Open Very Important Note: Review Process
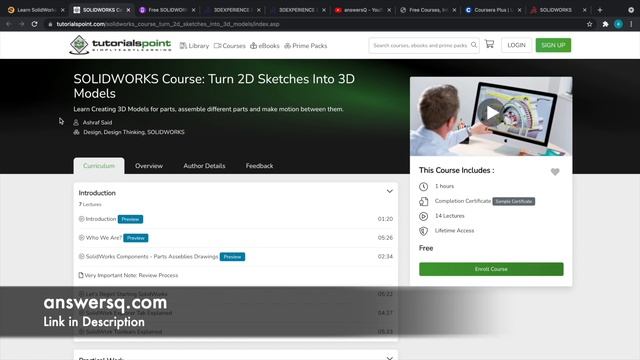The height and width of the screenshot is (360, 640). (x=131, y=276)
